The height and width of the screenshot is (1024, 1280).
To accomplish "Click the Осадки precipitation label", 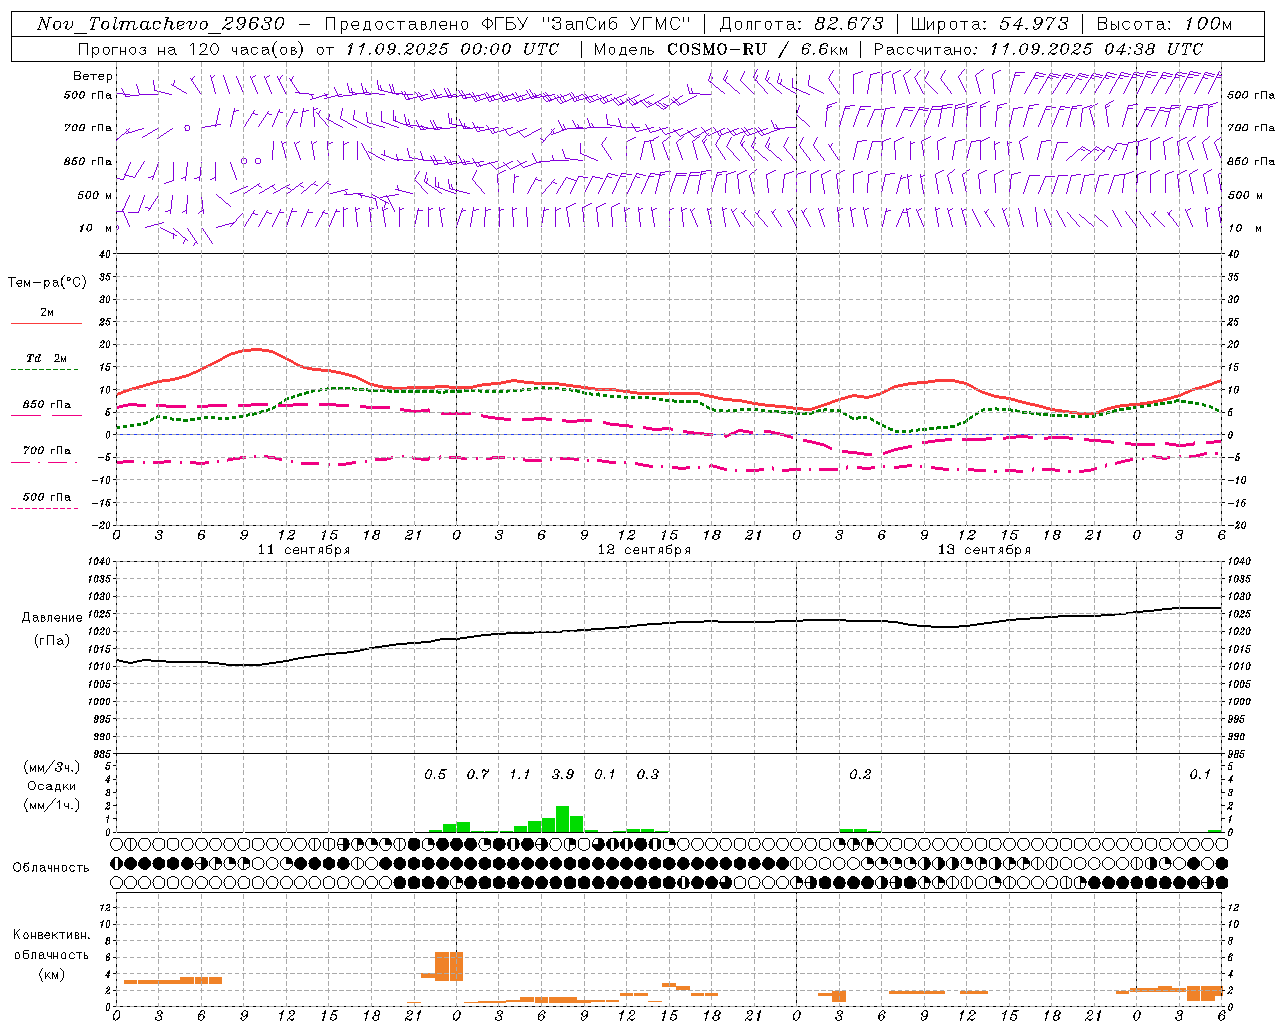I will pyautogui.click(x=52, y=786).
